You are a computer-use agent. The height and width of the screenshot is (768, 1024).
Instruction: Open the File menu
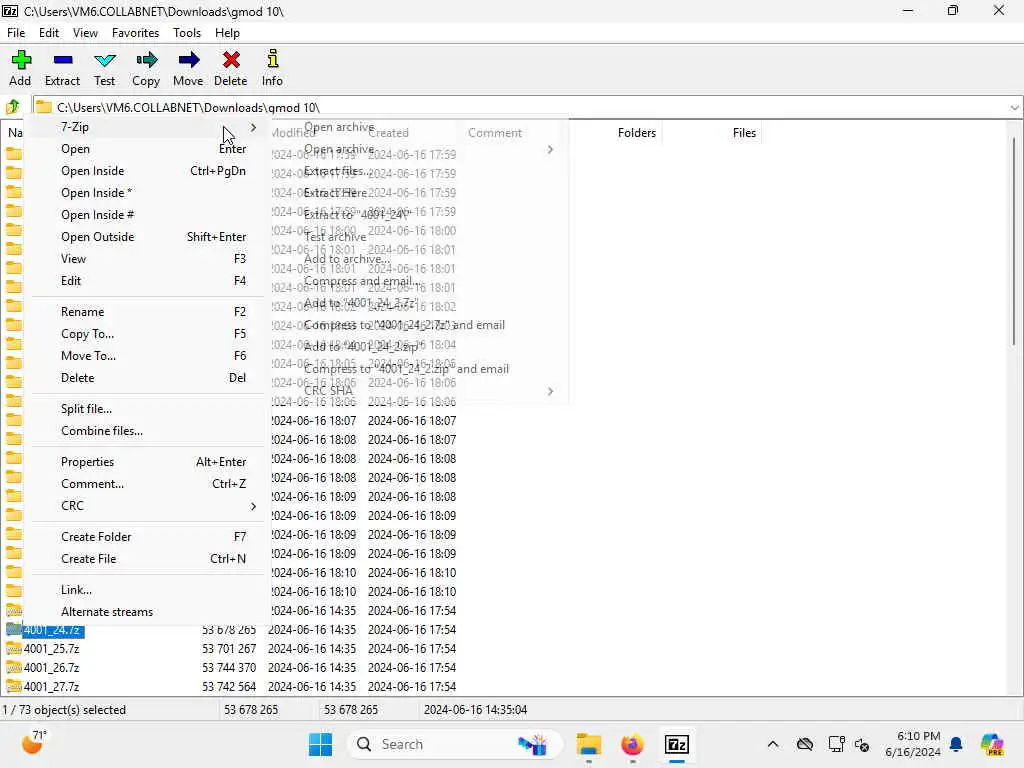pos(16,33)
